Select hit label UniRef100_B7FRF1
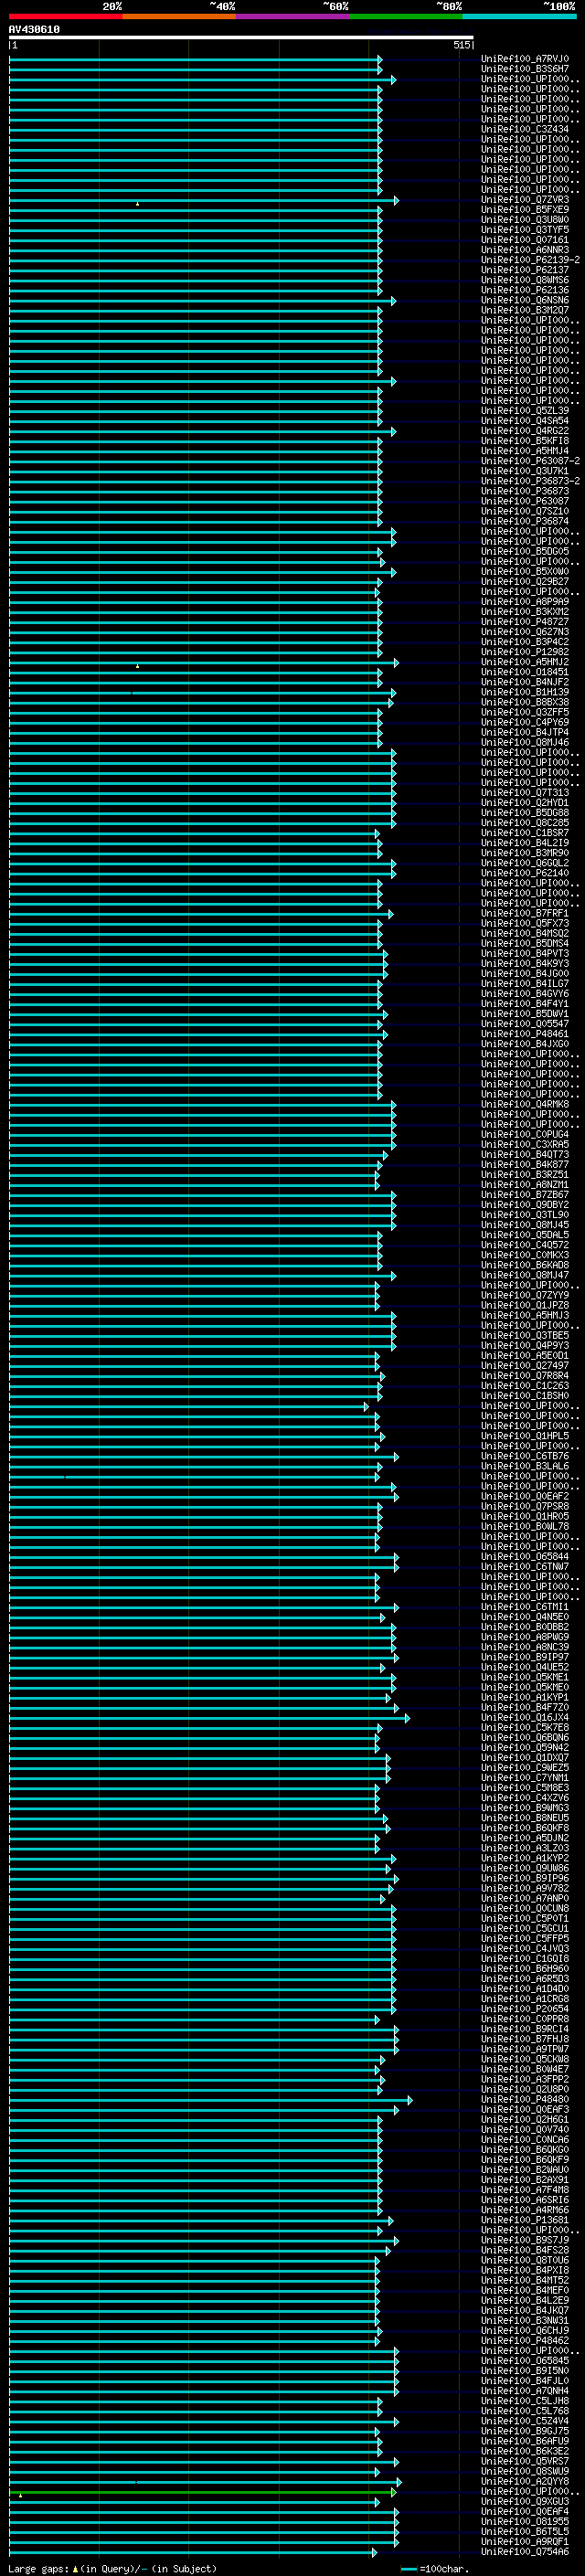This screenshot has width=585, height=2576. (x=525, y=913)
